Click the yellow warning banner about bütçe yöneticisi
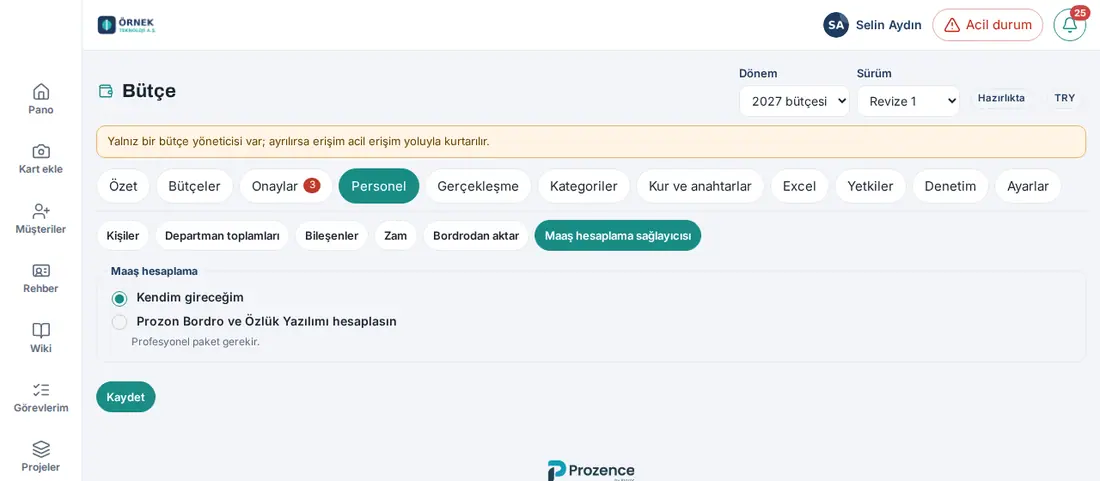Viewport: 1100px width, 481px height. 591,142
